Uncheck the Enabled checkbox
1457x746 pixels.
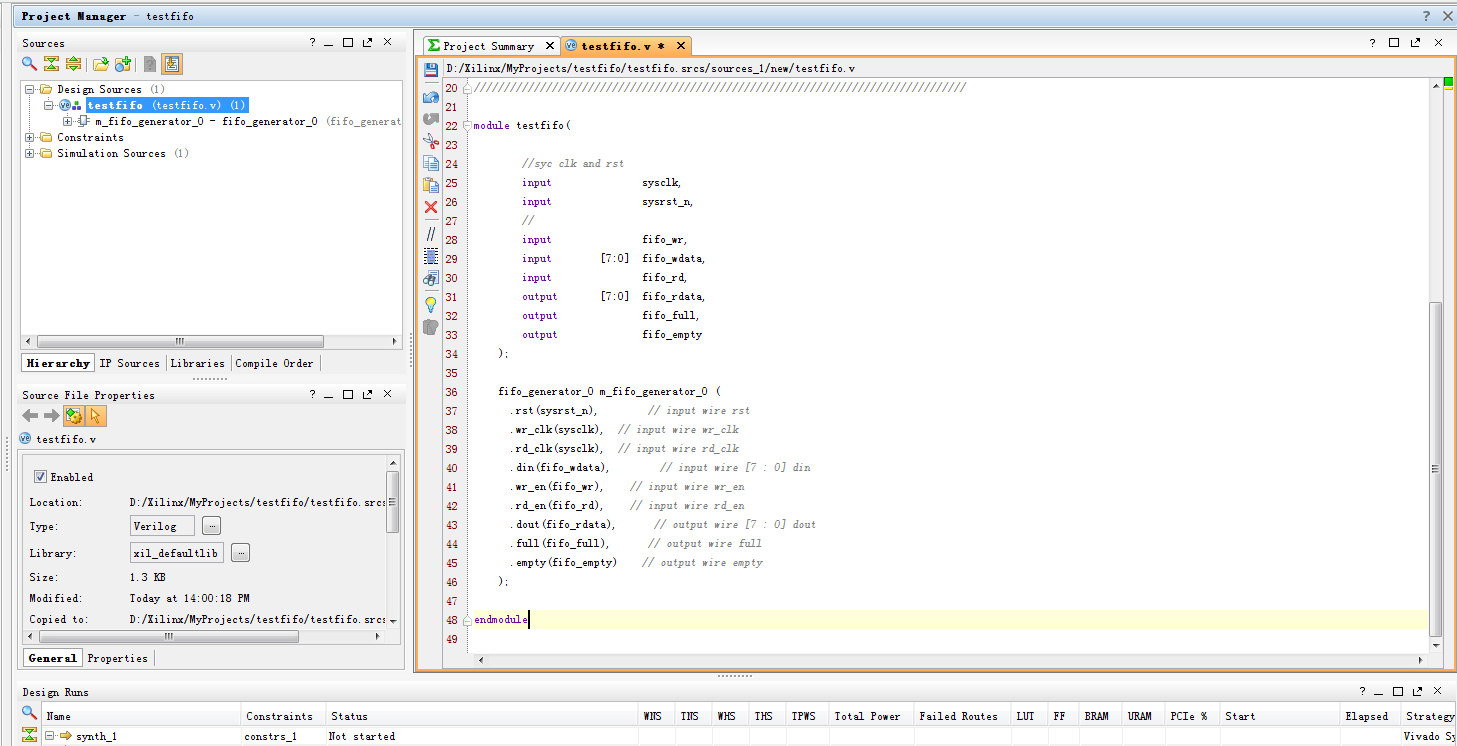click(41, 477)
